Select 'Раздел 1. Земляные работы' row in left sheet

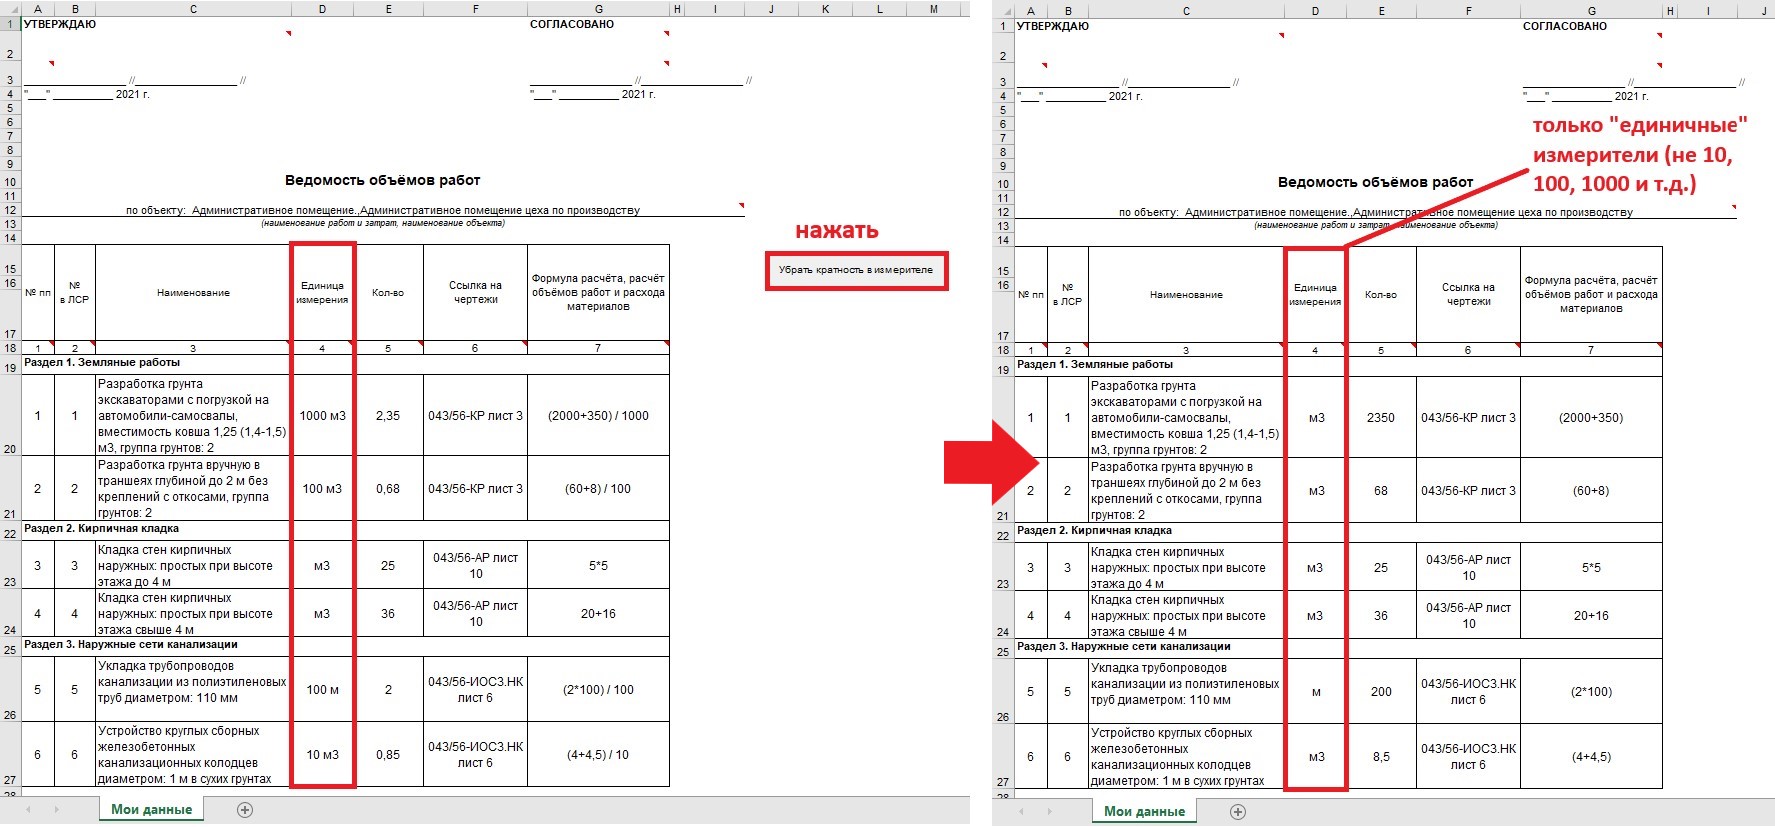pos(345,363)
